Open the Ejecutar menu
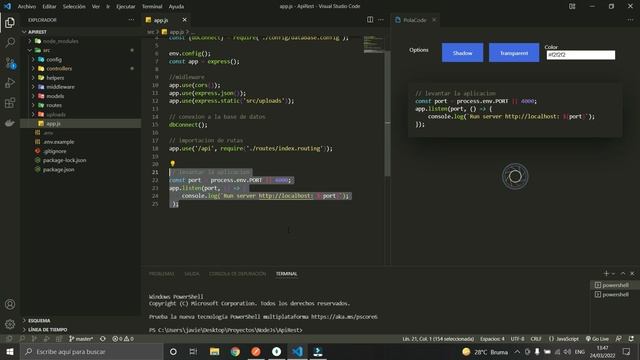This screenshot has width=640, height=360. pyautogui.click(x=125, y=7)
